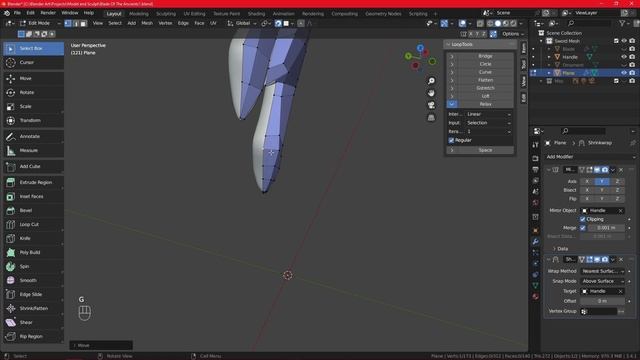The height and width of the screenshot is (360, 640).
Task: Collapse the LoopTools panel header
Action: pos(480,44)
